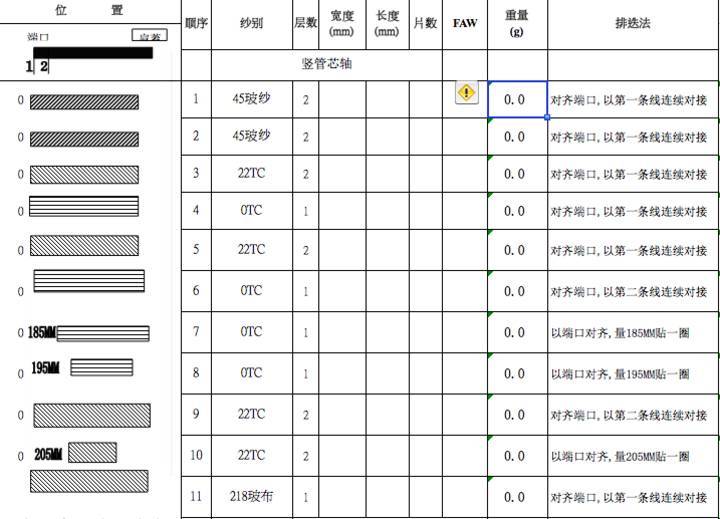Screen dimensions: 720x519
Task: Select the hatched shape beside row 1
Action: [84, 102]
